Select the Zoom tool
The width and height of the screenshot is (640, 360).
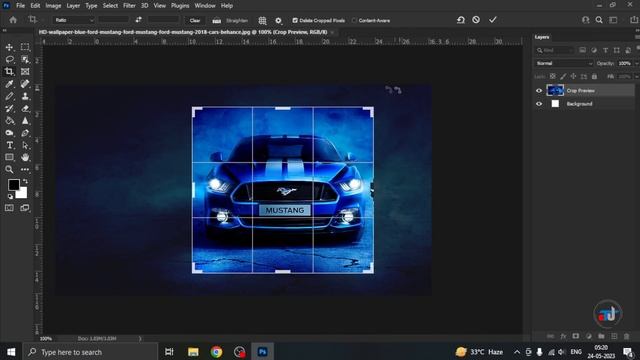(9, 169)
